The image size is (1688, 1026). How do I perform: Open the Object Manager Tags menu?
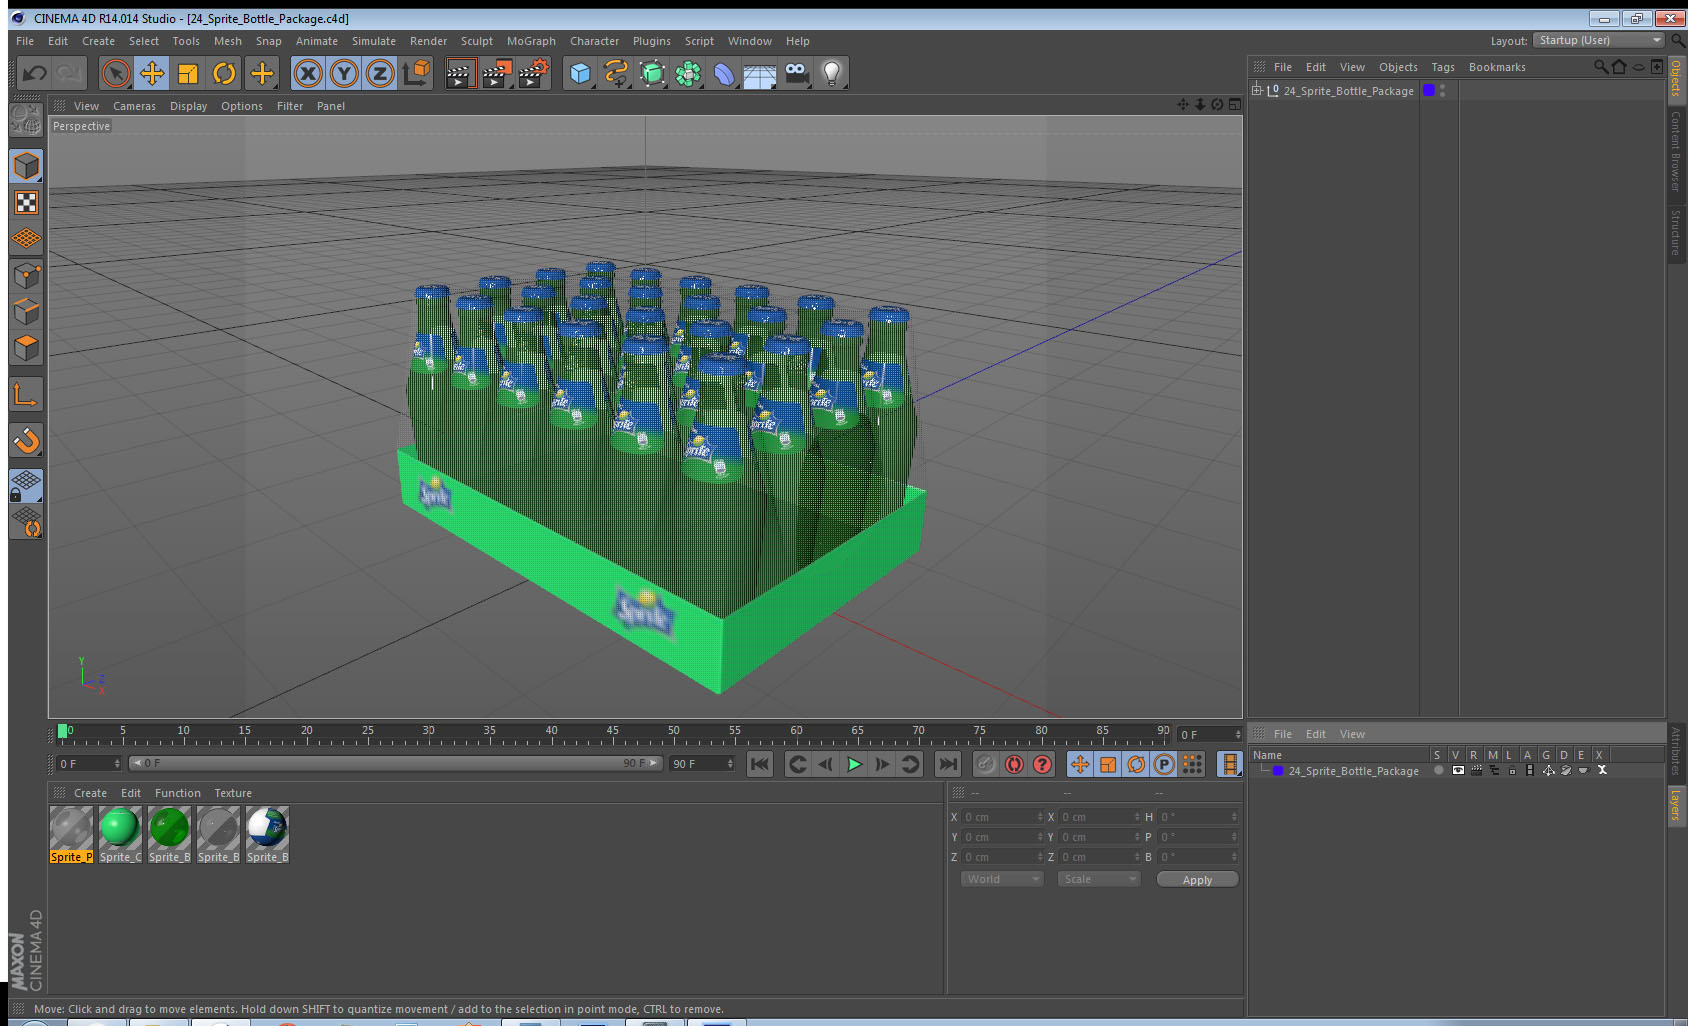[x=1443, y=67]
